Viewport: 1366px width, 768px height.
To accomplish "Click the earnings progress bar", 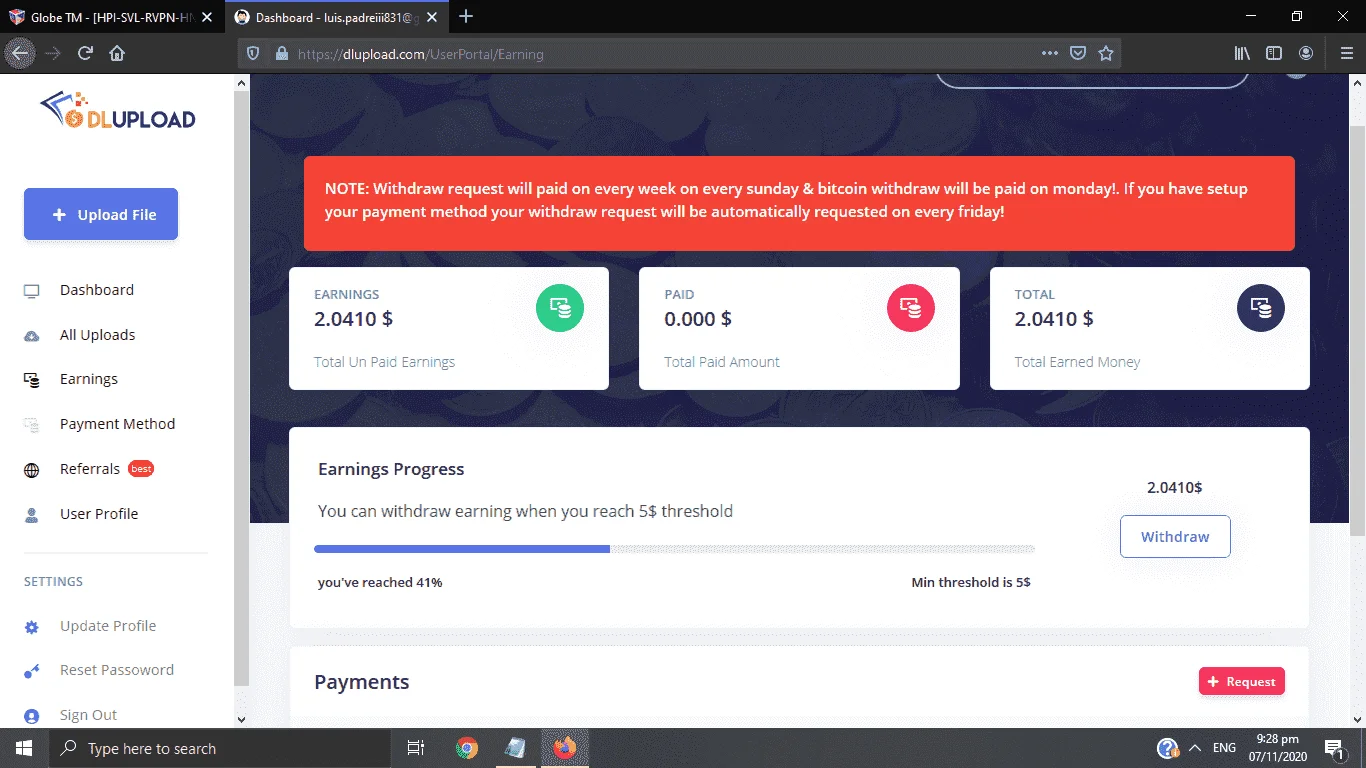I will 674,549.
